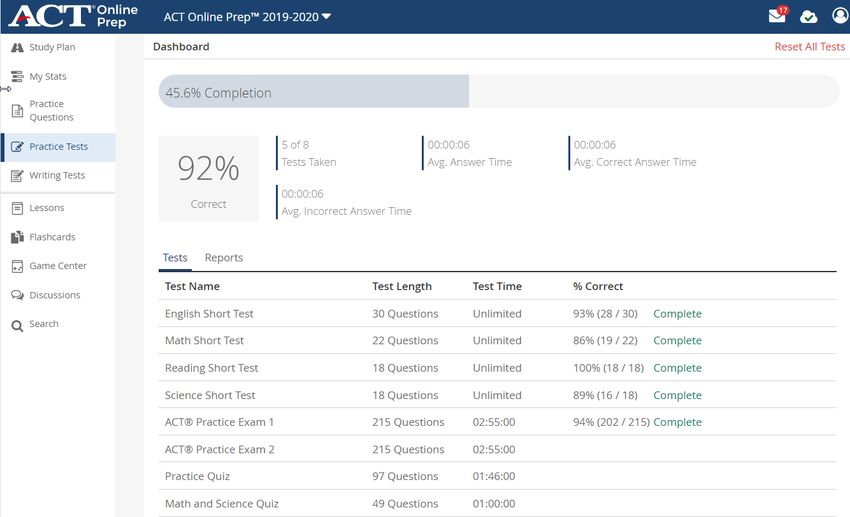Image resolution: width=850 pixels, height=517 pixels.
Task: Open the Math Short Test row
Action: point(497,341)
